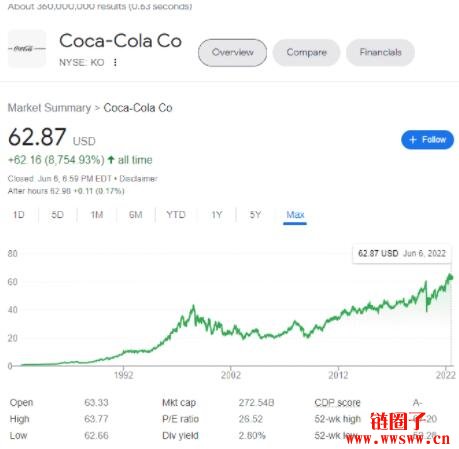Select the 6M time range
The width and height of the screenshot is (459, 449).
click(136, 215)
